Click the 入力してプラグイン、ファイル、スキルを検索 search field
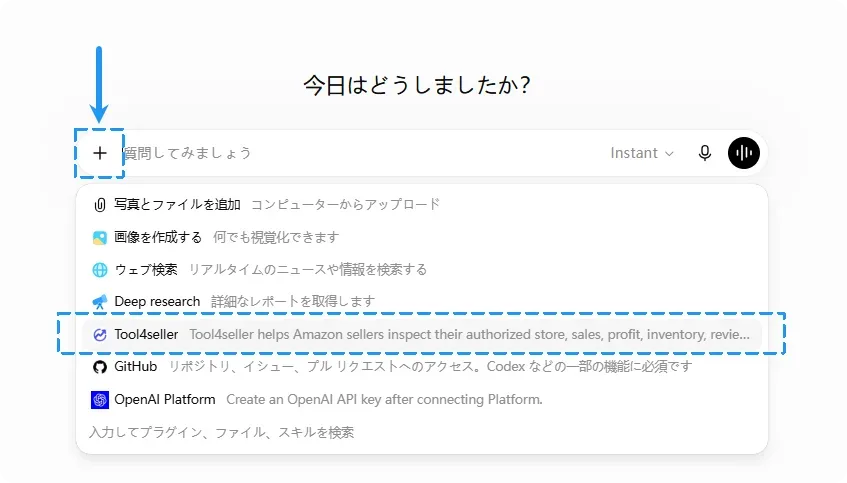Viewport: 847px width, 483px height. 221,433
